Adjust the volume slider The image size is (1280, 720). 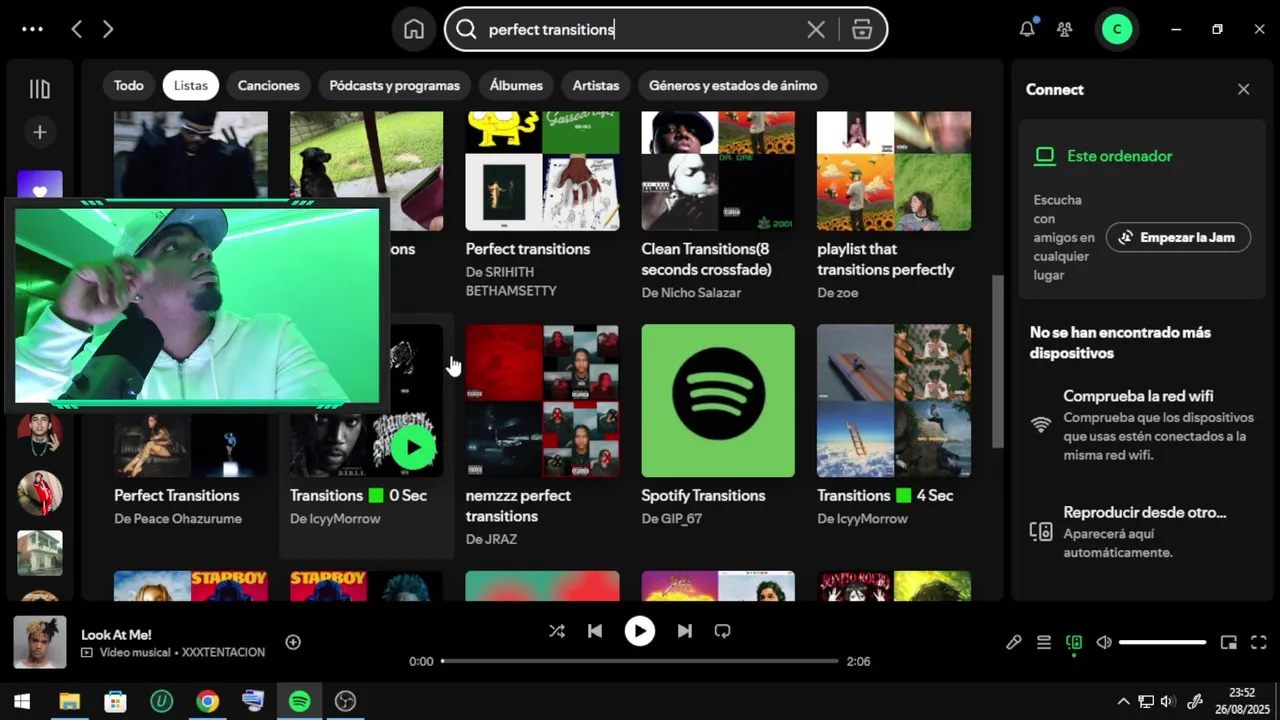[x=1162, y=642]
